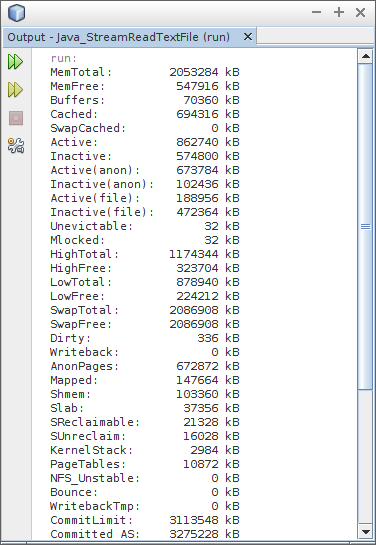Click the Inactive: 574800 kB line
376x545 pixels.
[145, 156]
